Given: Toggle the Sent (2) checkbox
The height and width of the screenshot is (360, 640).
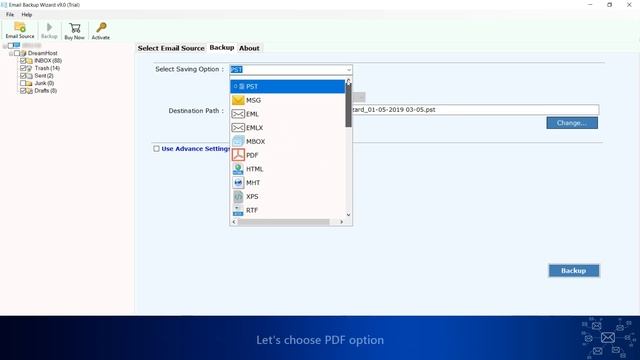Looking at the screenshot, I should coord(23,76).
